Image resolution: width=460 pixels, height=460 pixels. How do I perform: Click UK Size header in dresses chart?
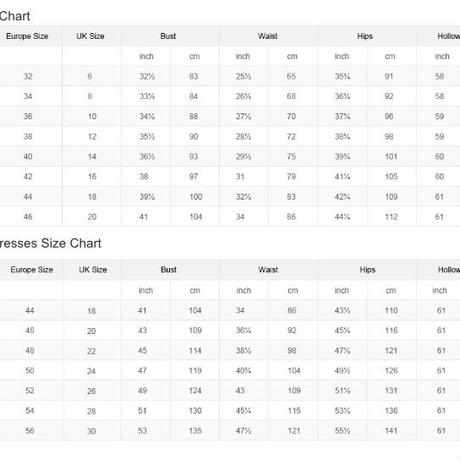click(x=93, y=270)
